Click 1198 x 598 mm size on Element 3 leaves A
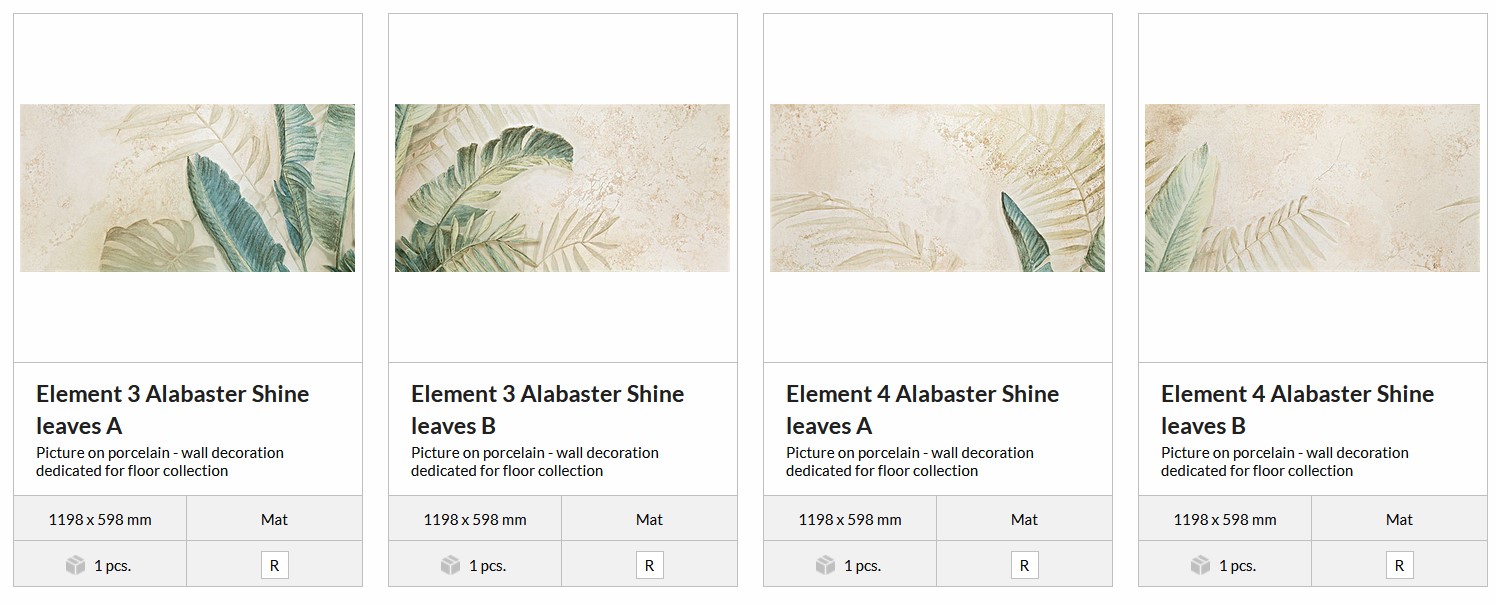This screenshot has width=1497, height=606. tap(100, 519)
